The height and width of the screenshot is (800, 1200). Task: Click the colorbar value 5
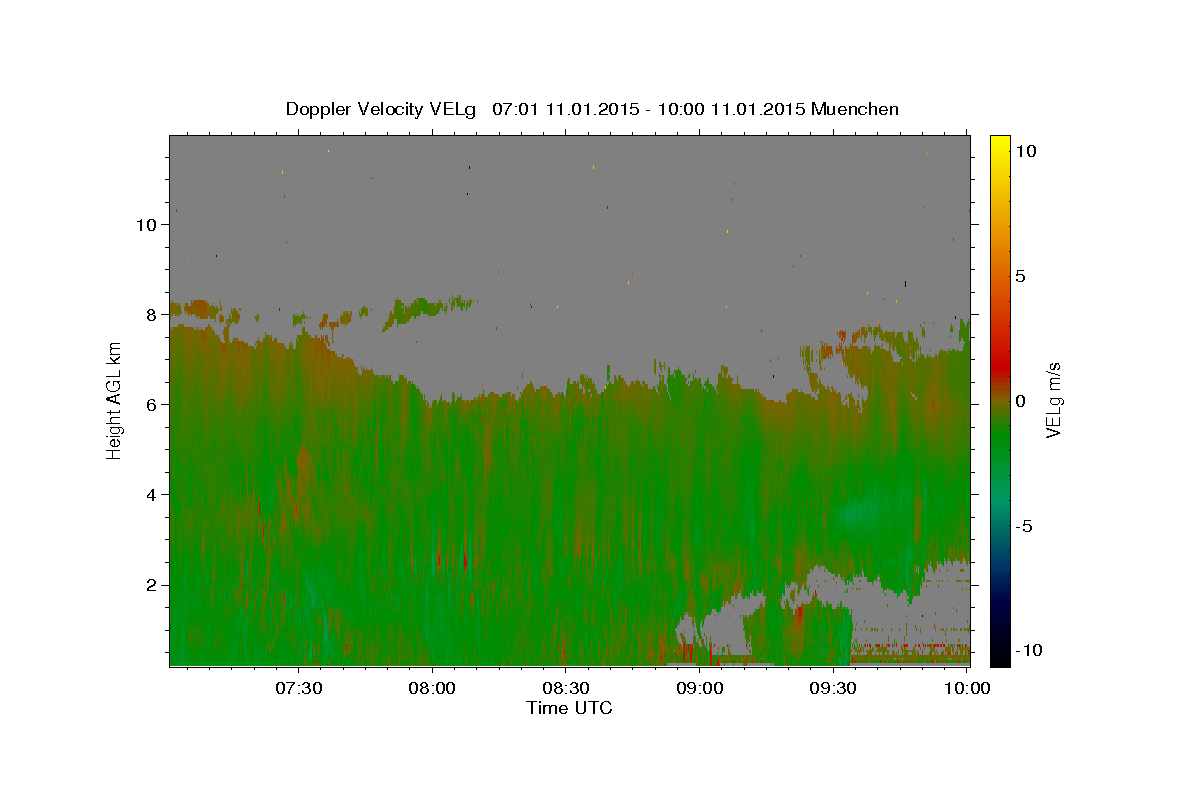1020,276
